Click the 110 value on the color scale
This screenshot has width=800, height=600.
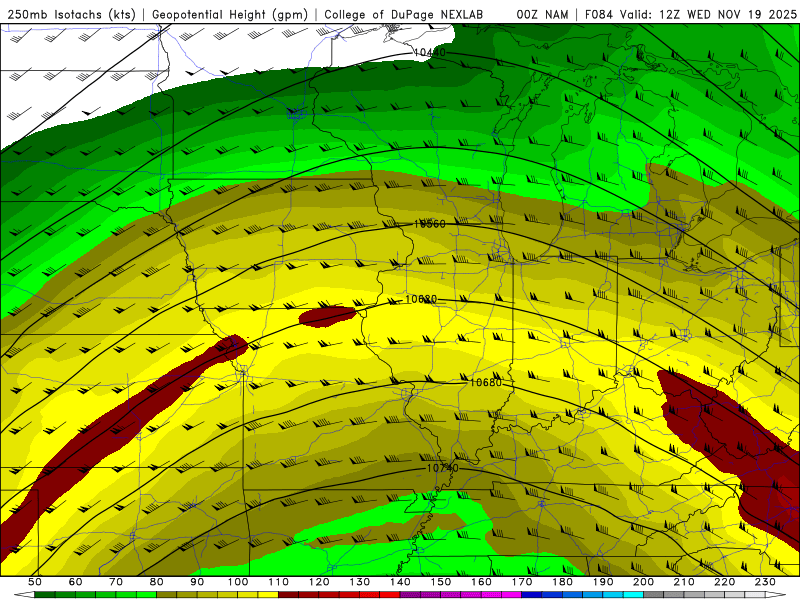pyautogui.click(x=279, y=582)
